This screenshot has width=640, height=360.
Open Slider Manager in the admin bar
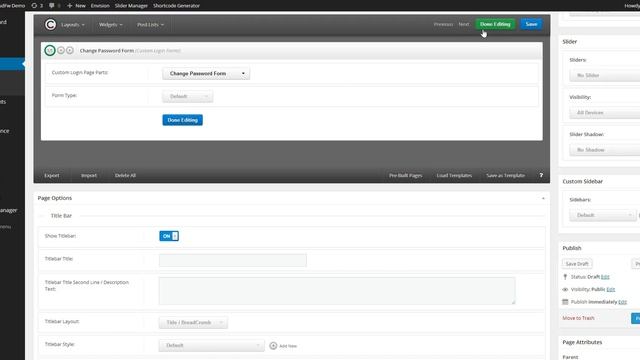(x=131, y=6)
